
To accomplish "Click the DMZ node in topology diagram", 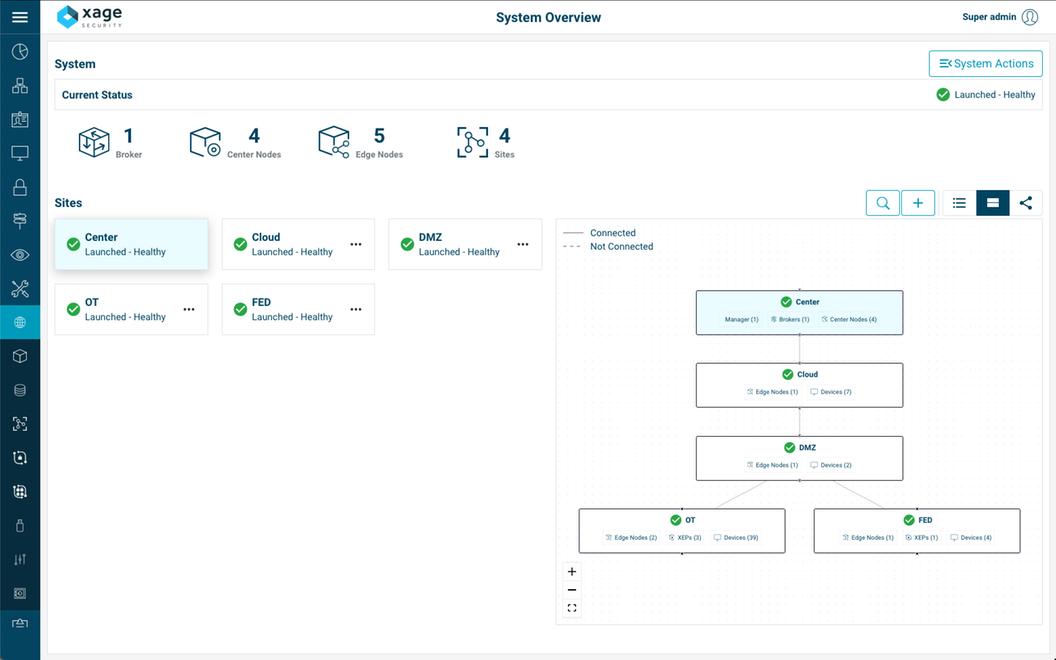I will (x=799, y=458).
